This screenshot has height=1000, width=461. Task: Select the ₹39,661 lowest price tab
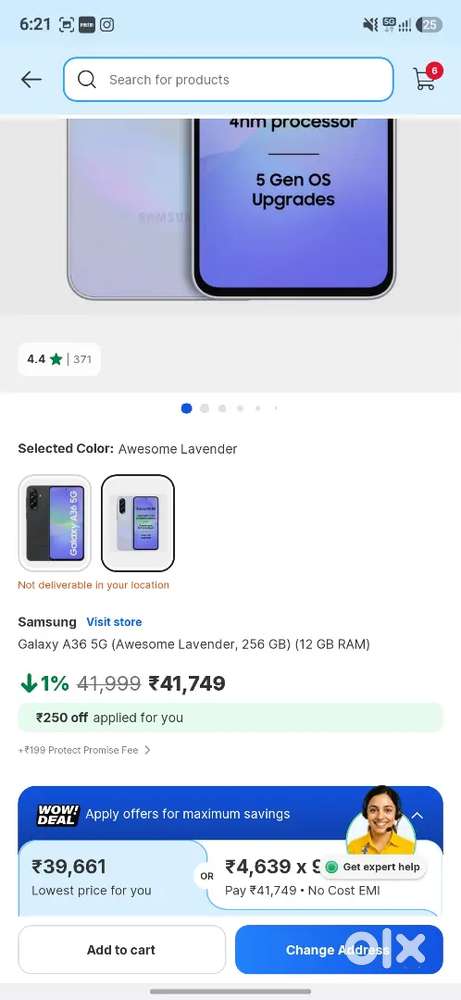point(112,878)
